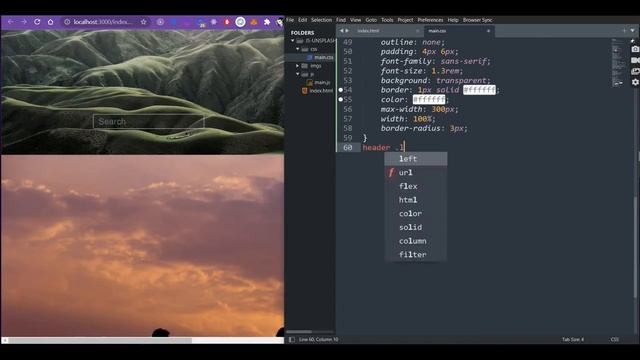This screenshot has width=640, height=360.
Task: Open the Browser Sync menu
Action: [477, 20]
